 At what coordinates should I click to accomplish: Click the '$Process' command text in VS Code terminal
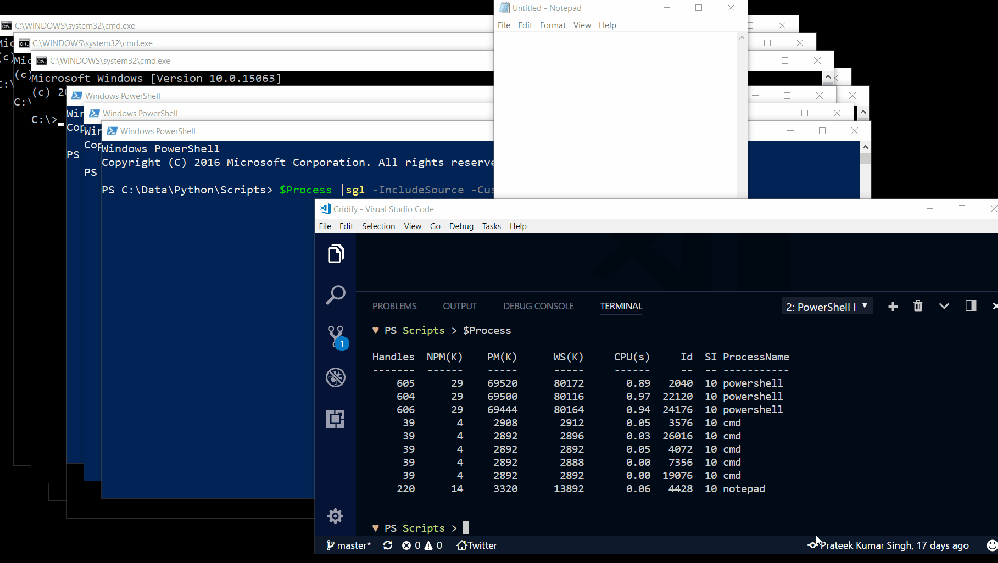[x=487, y=331]
